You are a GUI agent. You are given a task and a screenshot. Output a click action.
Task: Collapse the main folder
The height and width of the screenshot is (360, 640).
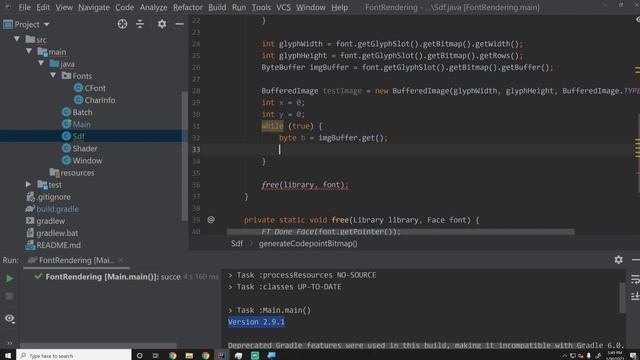click(29, 51)
